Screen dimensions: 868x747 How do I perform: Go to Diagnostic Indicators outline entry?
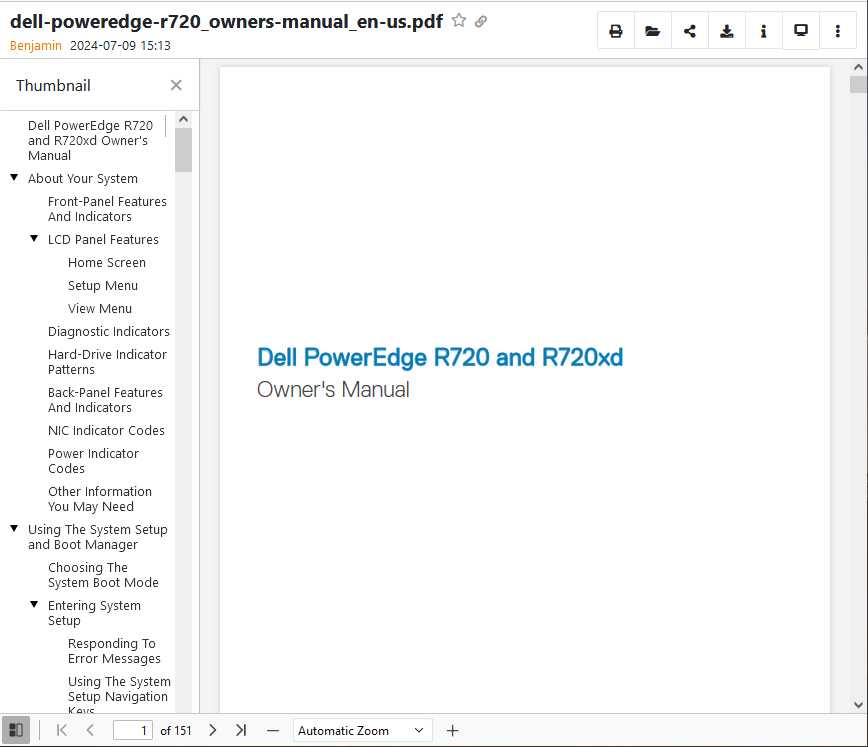(x=109, y=332)
